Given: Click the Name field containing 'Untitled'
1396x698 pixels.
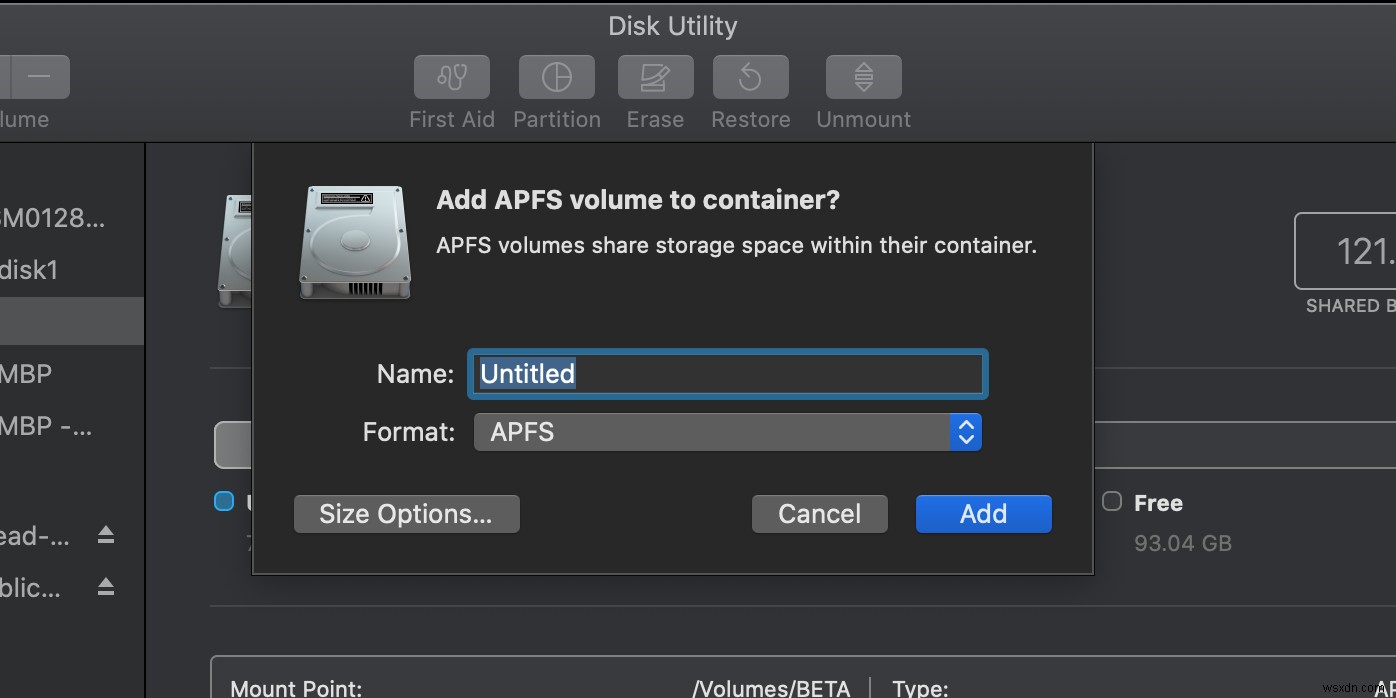Looking at the screenshot, I should pos(727,373).
